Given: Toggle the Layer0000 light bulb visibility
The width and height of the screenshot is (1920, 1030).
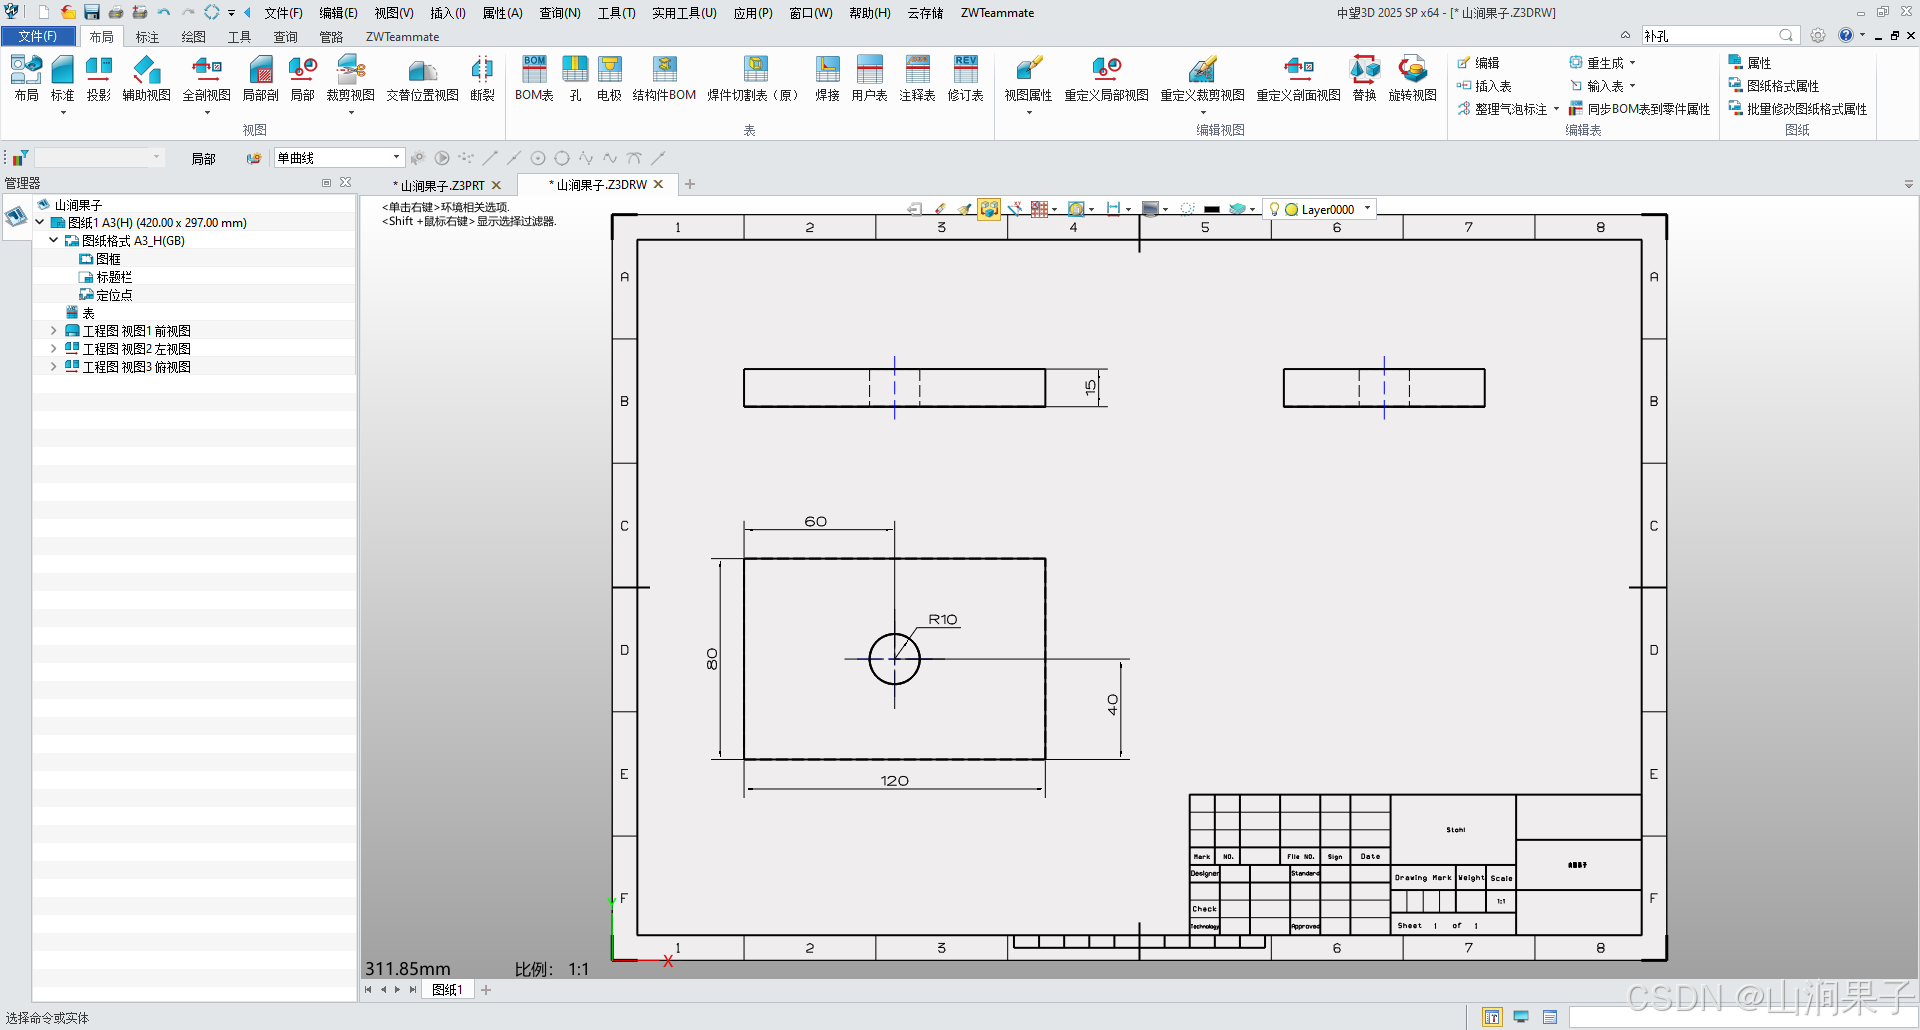Looking at the screenshot, I should pos(1274,209).
